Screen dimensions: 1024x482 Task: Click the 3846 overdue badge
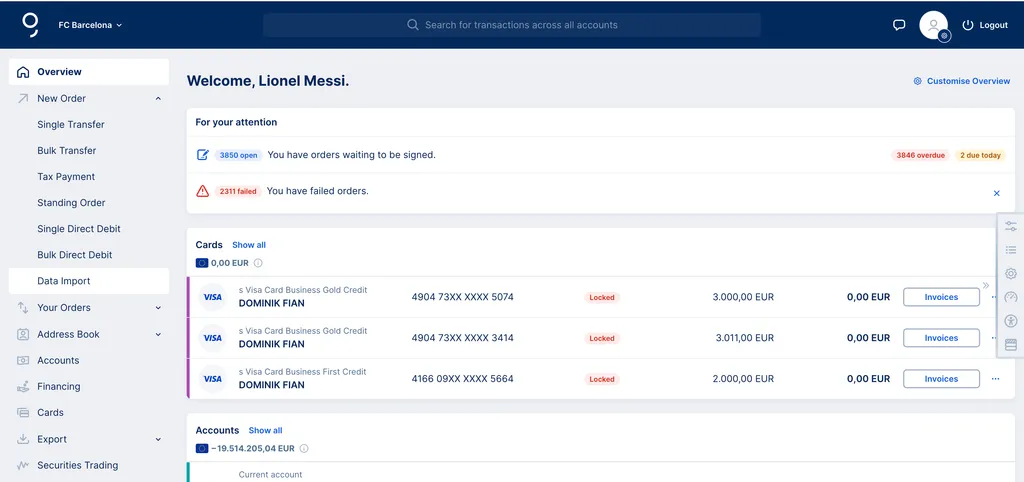920,155
